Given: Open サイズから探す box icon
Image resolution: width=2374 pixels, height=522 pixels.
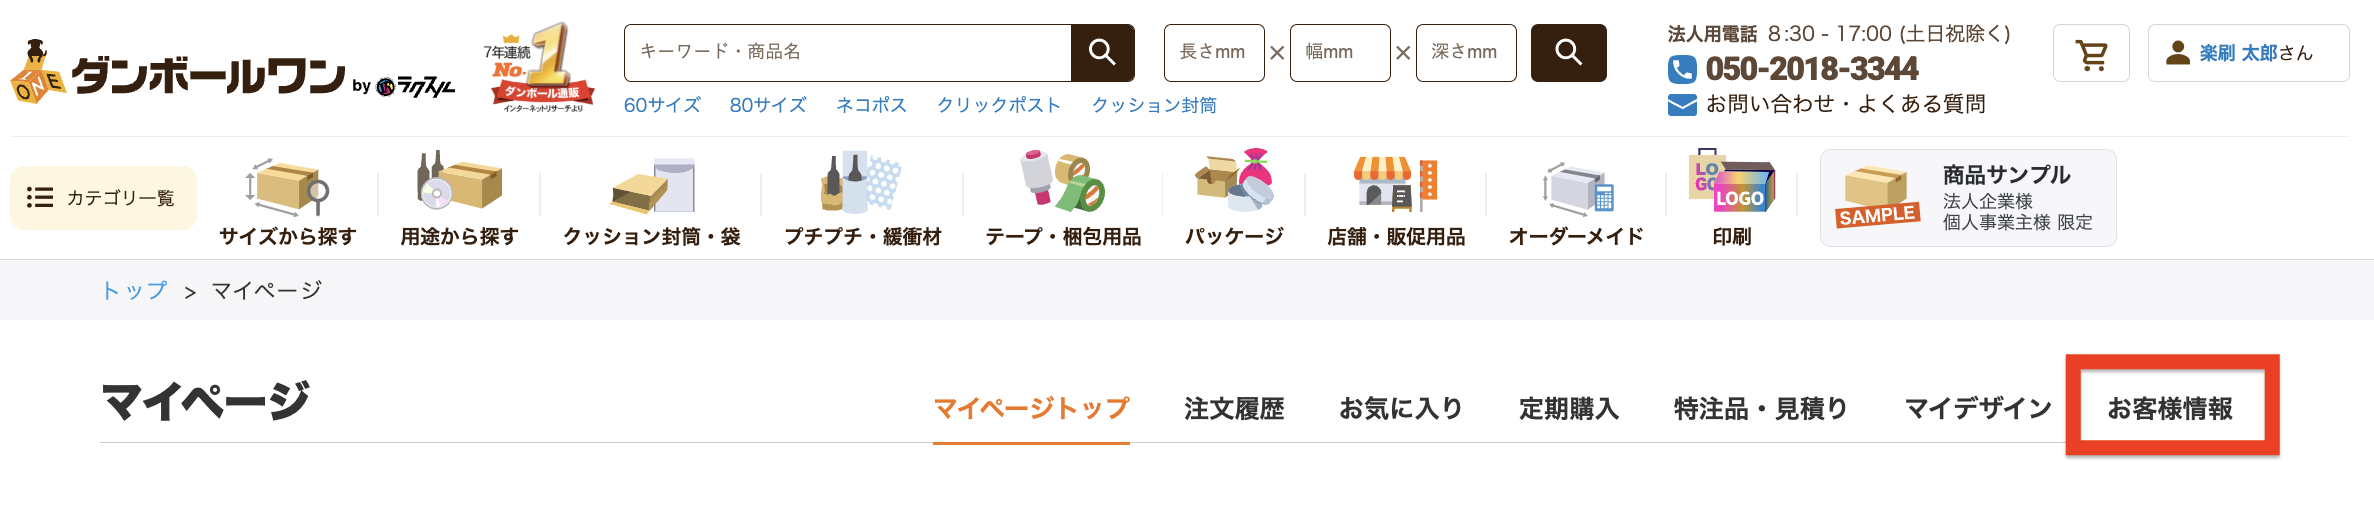Looking at the screenshot, I should [x=288, y=186].
